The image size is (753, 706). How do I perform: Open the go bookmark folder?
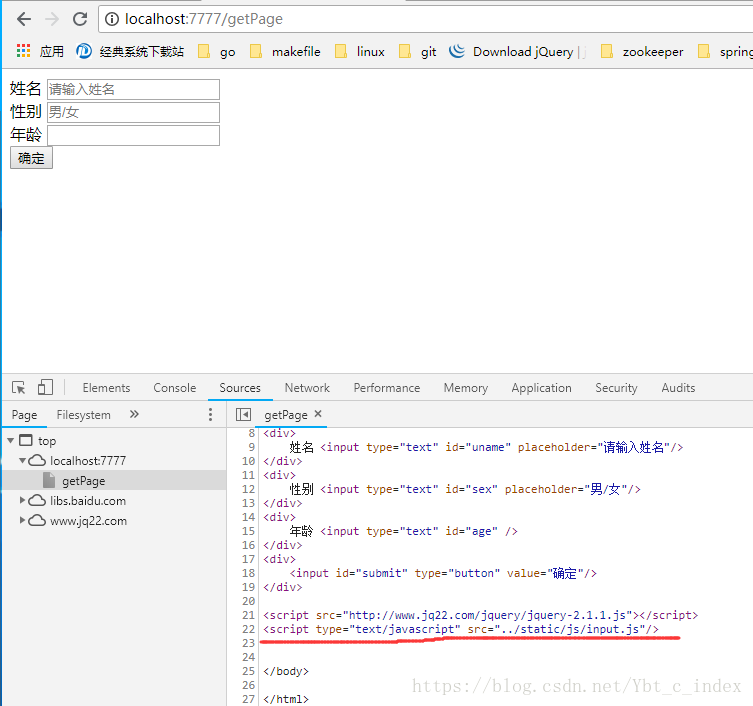(217, 51)
